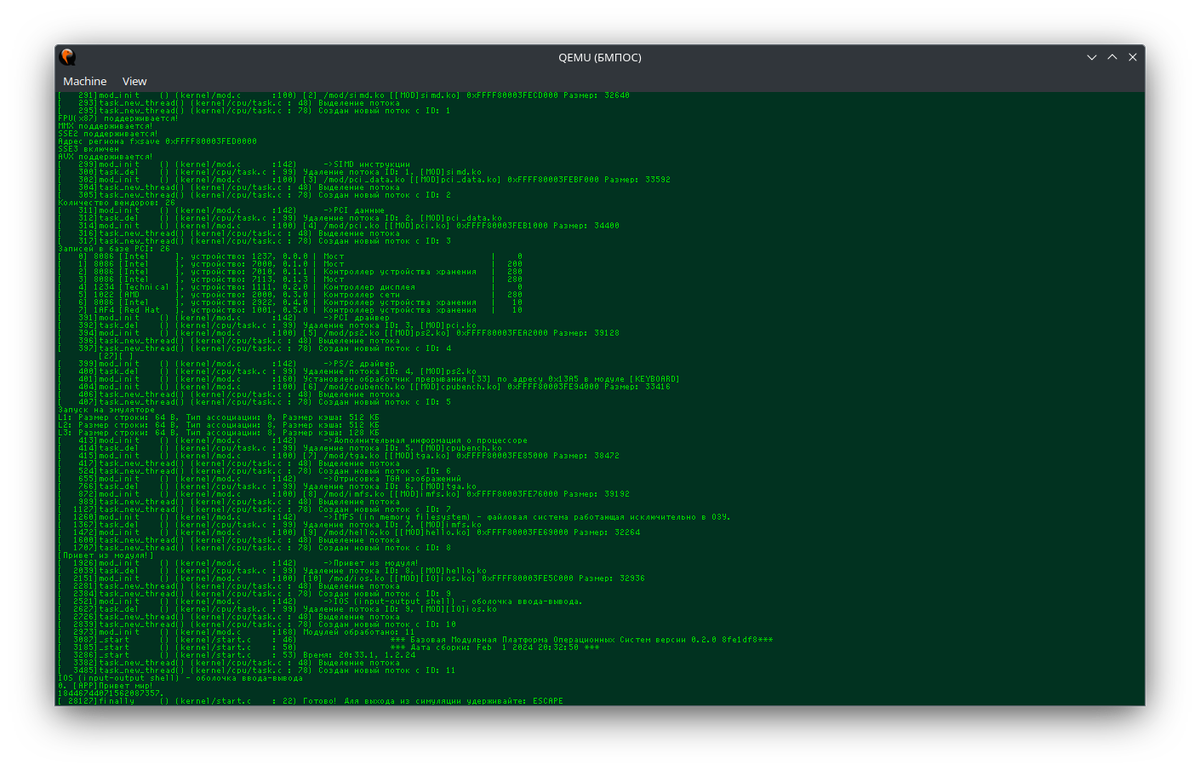Click the KEYBOARD interrupt handler log line
Image resolution: width=1200 pixels, height=771 pixels.
pos(369,379)
